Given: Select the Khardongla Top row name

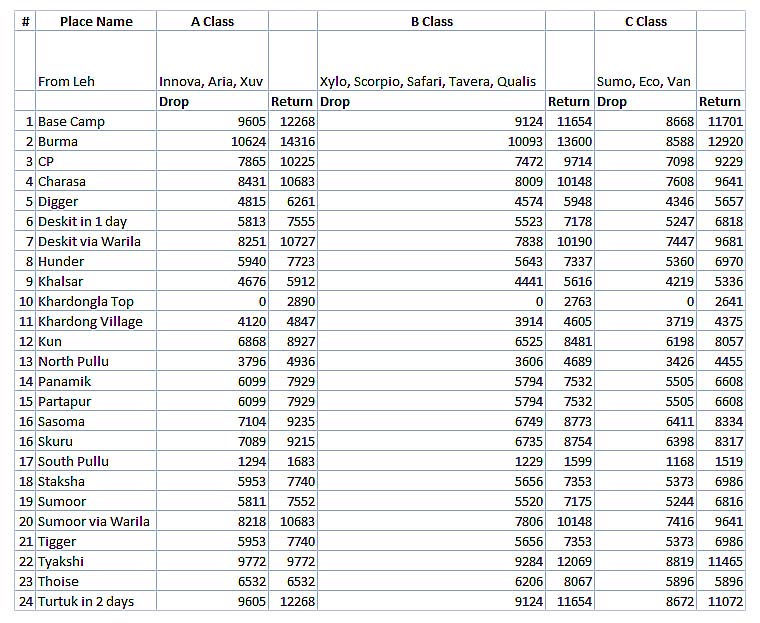Looking at the screenshot, I should (x=85, y=301).
